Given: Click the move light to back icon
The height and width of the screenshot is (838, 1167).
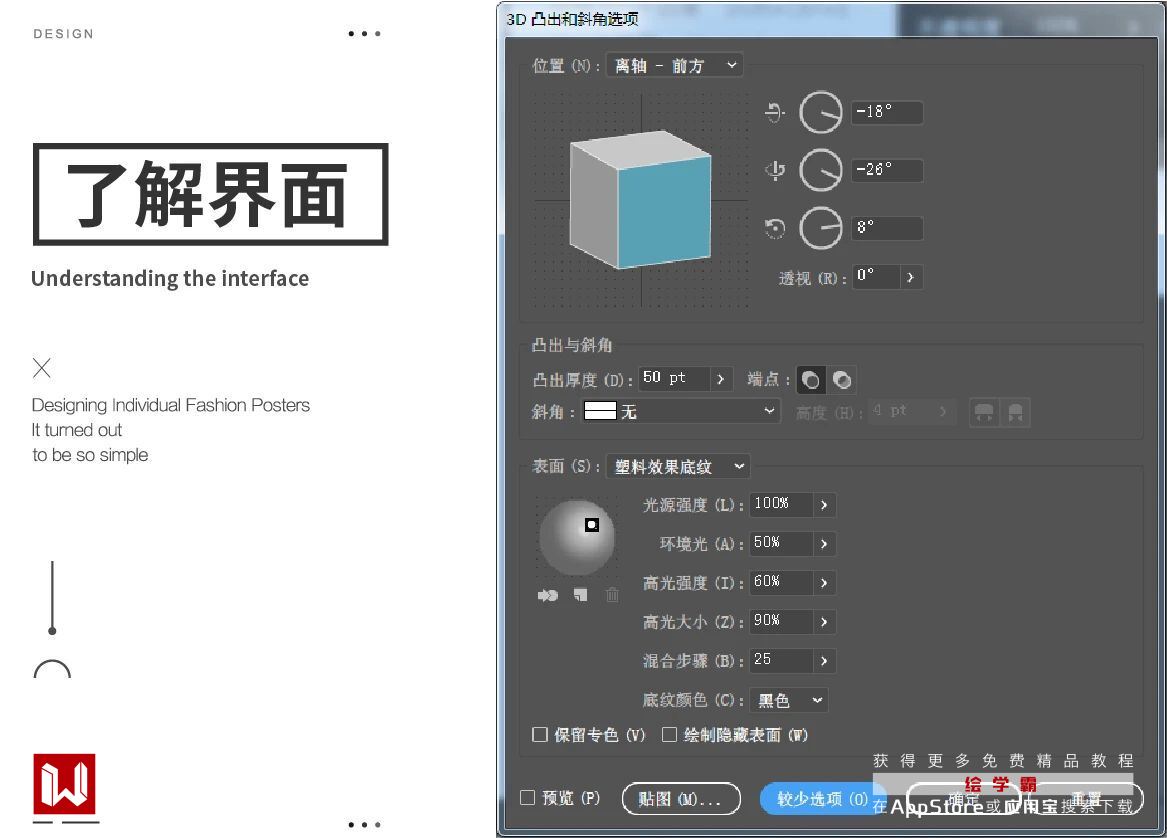Looking at the screenshot, I should tap(548, 595).
